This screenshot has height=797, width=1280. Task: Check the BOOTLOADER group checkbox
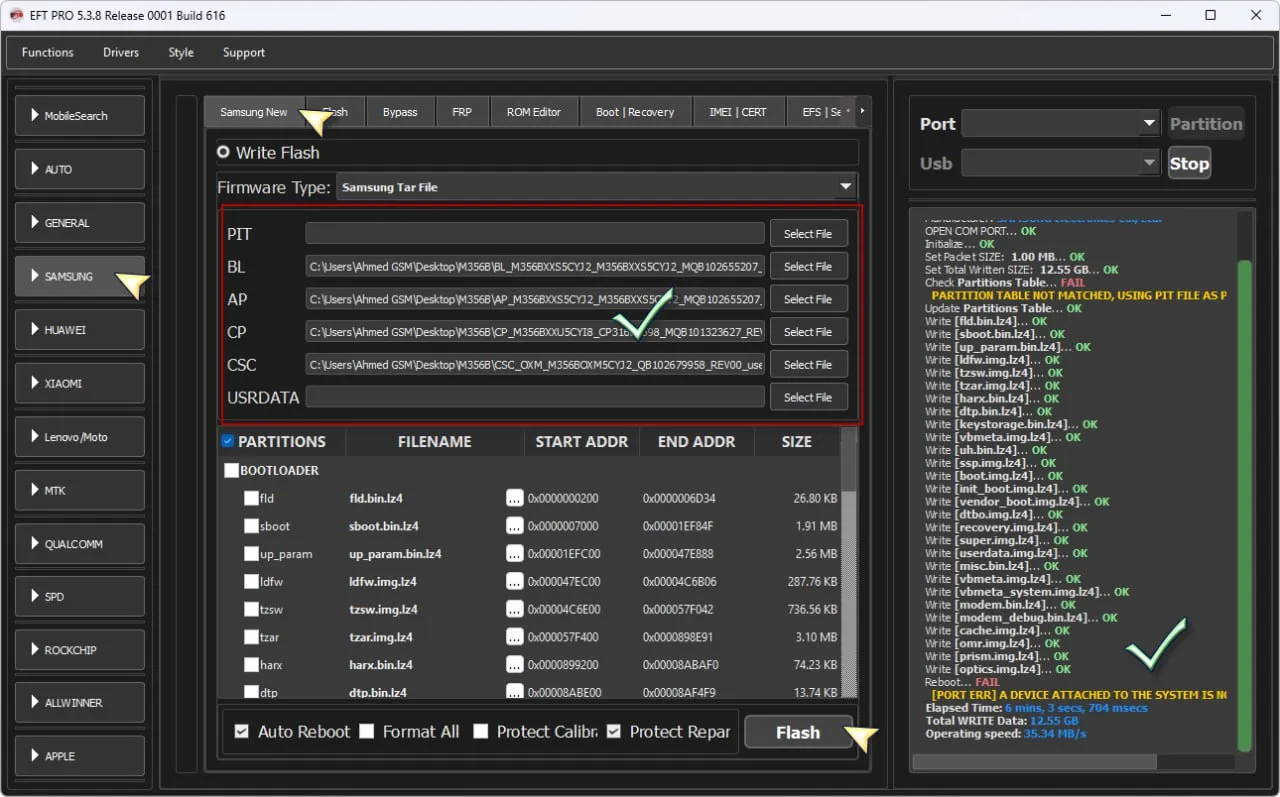(x=232, y=470)
